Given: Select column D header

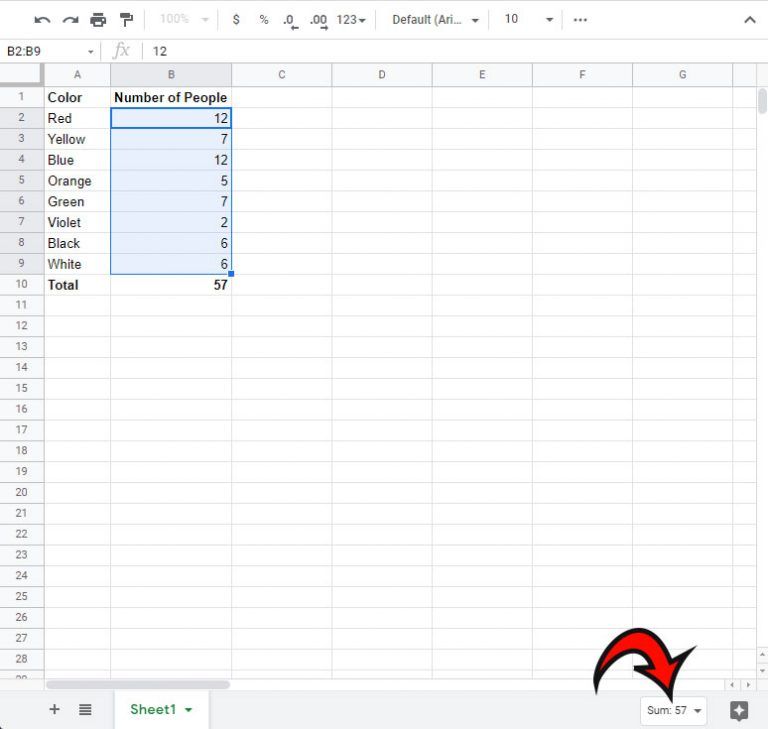Looking at the screenshot, I should 382,75.
